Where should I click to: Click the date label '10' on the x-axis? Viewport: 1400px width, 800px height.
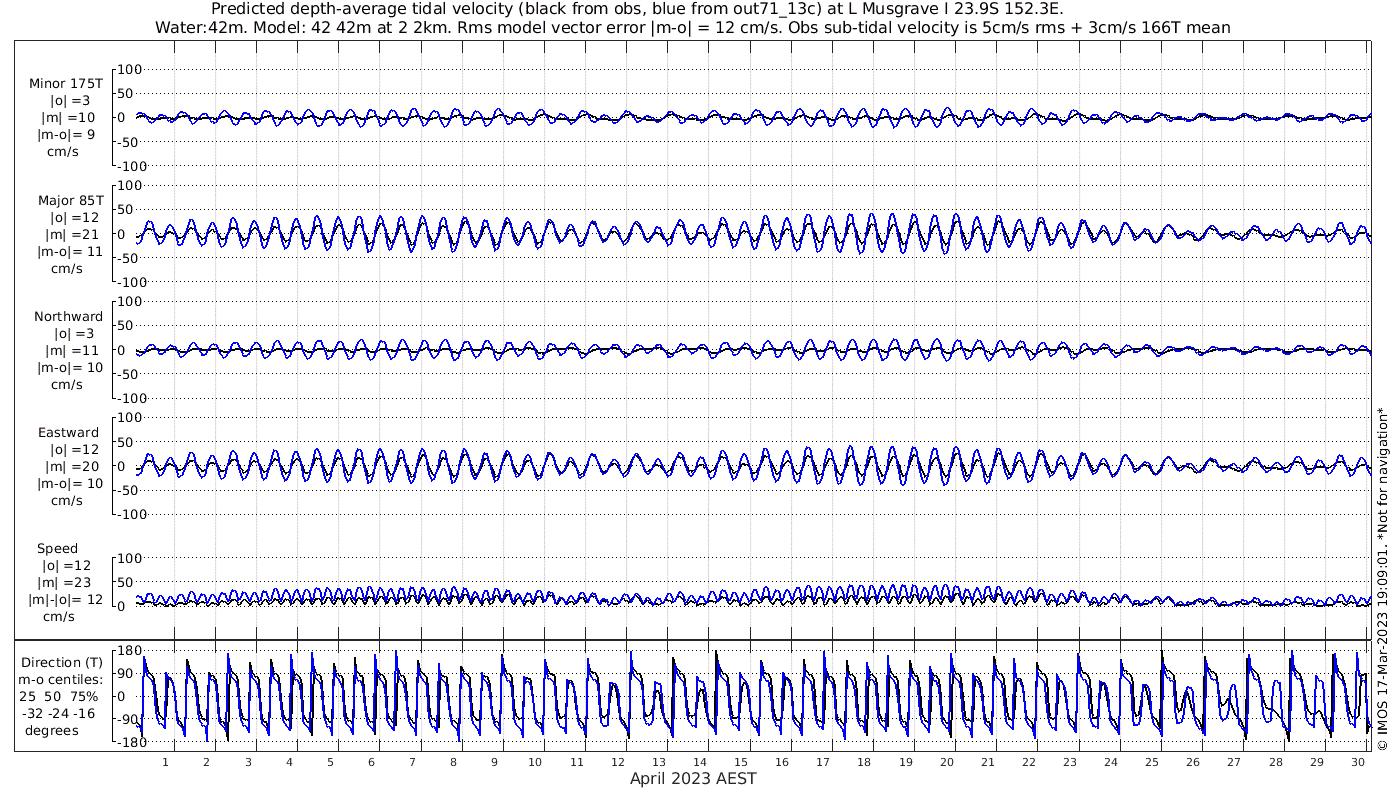[535, 762]
